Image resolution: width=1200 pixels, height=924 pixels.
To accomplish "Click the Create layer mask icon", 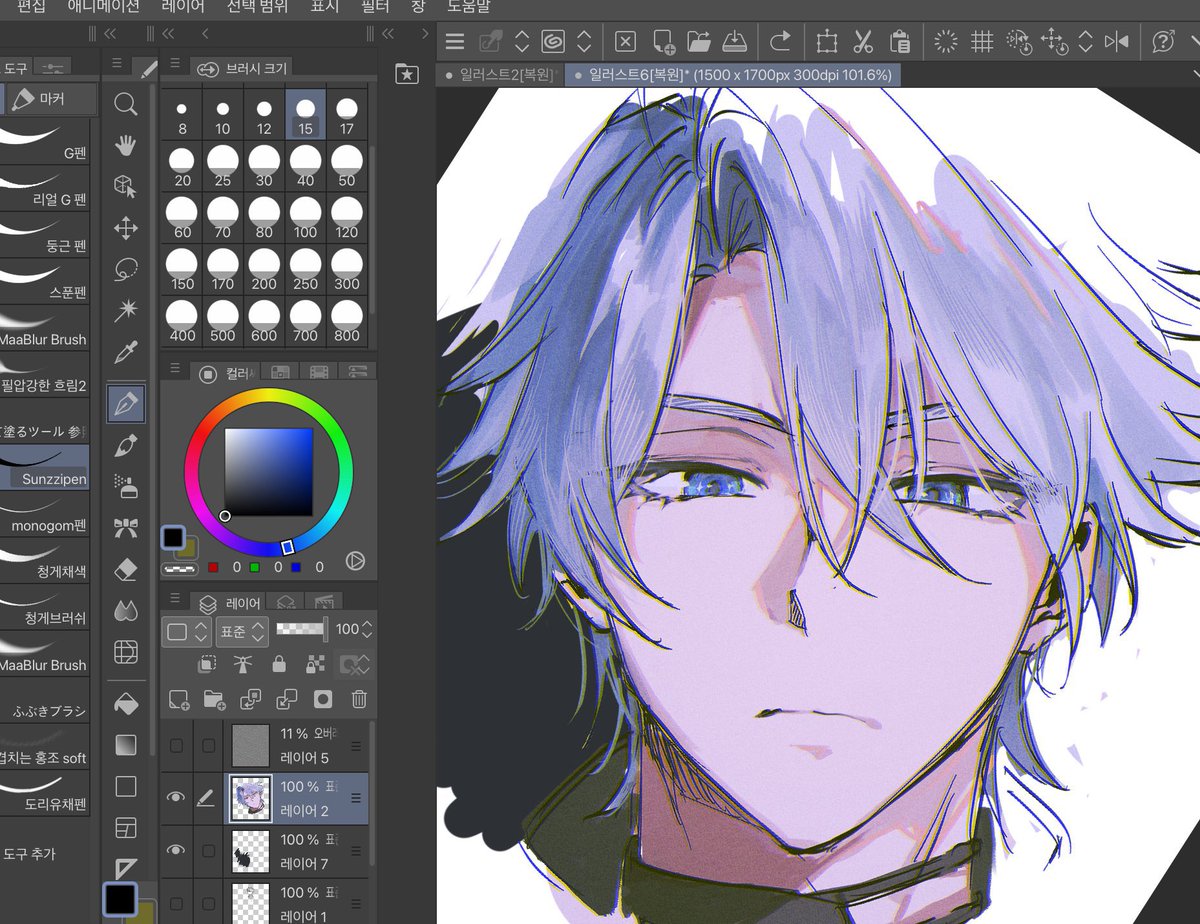I will pyautogui.click(x=323, y=699).
